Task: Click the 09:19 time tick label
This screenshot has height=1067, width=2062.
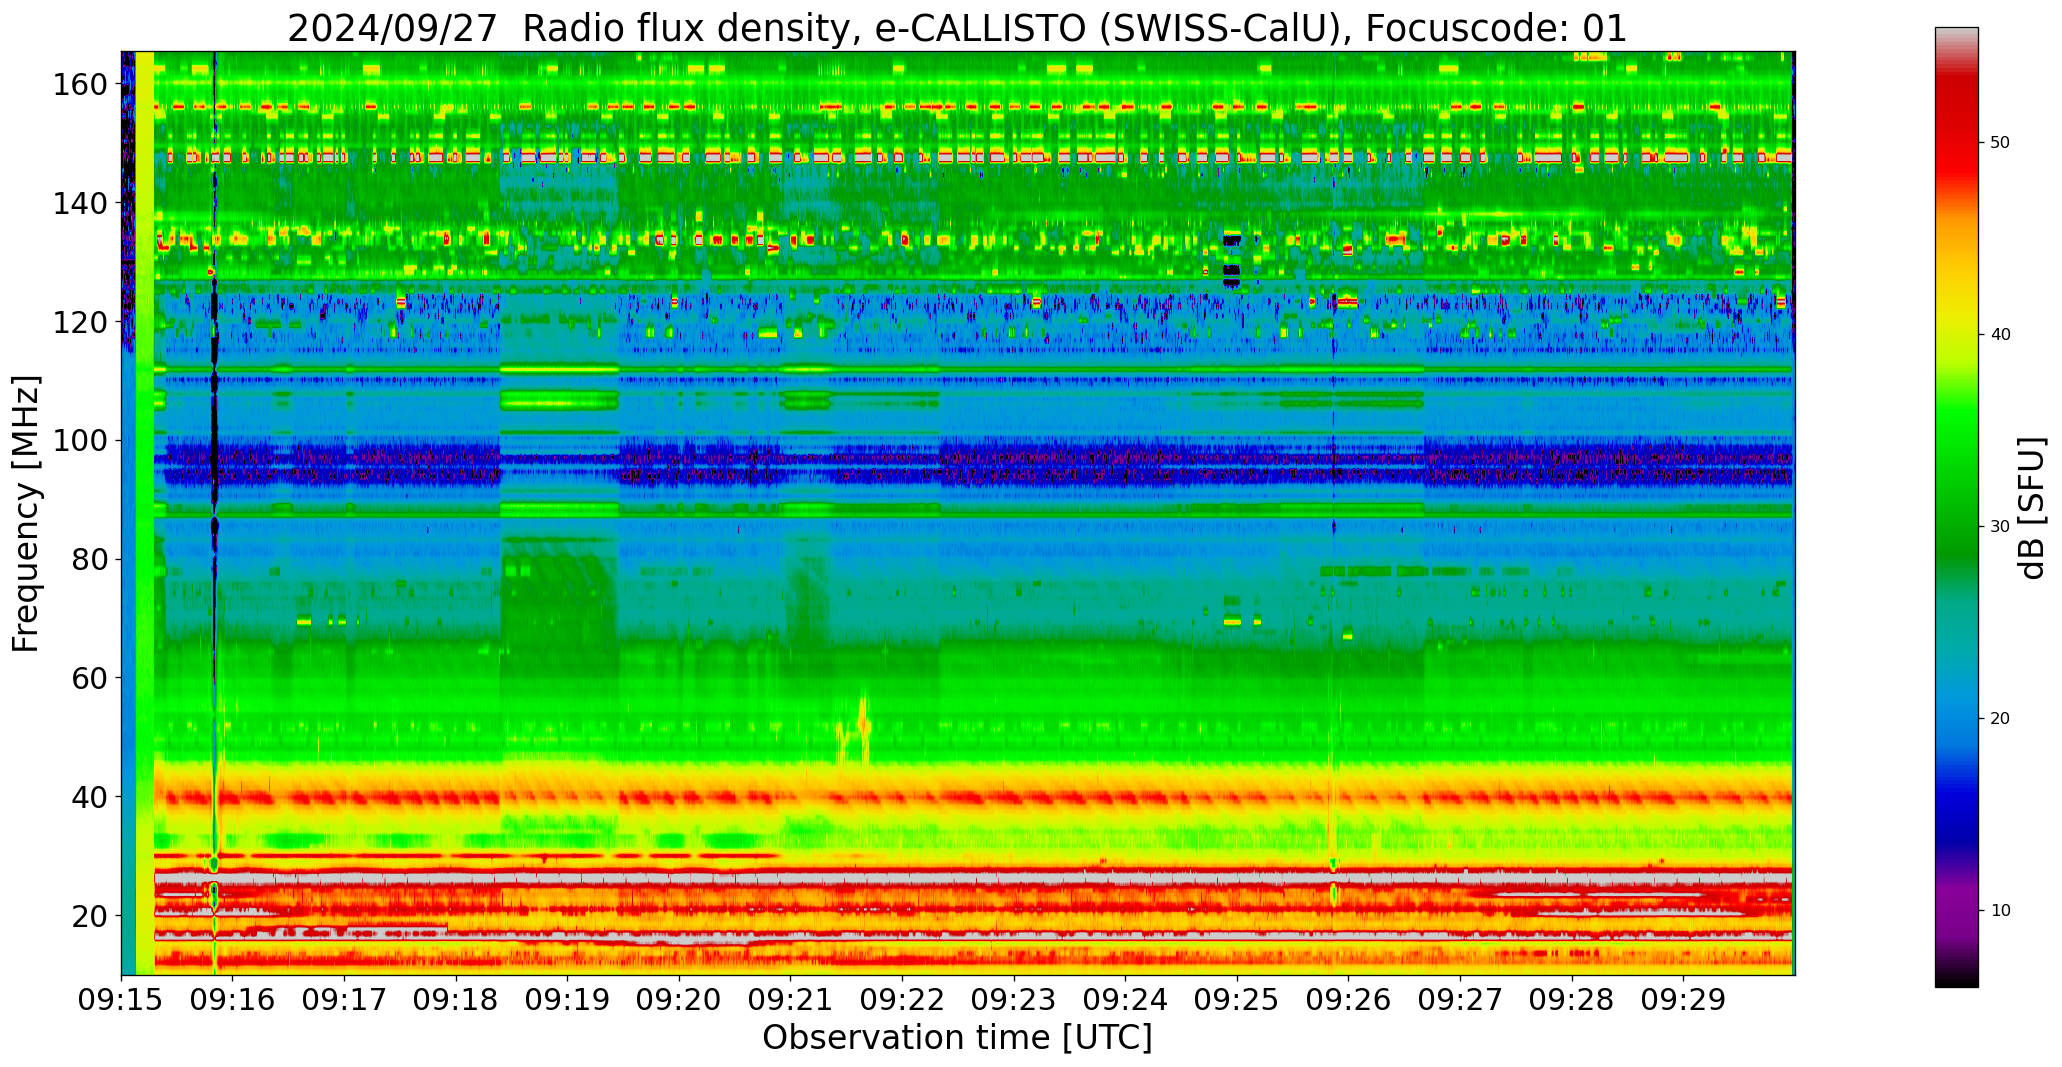Action: coord(568,999)
